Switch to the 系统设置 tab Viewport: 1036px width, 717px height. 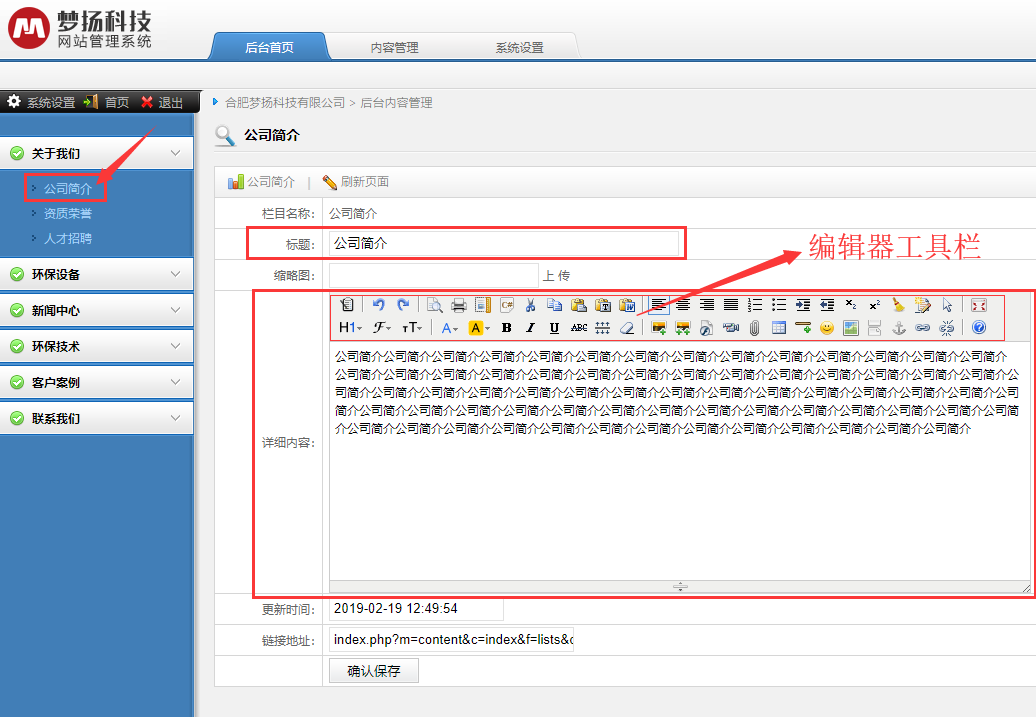pyautogui.click(x=519, y=47)
